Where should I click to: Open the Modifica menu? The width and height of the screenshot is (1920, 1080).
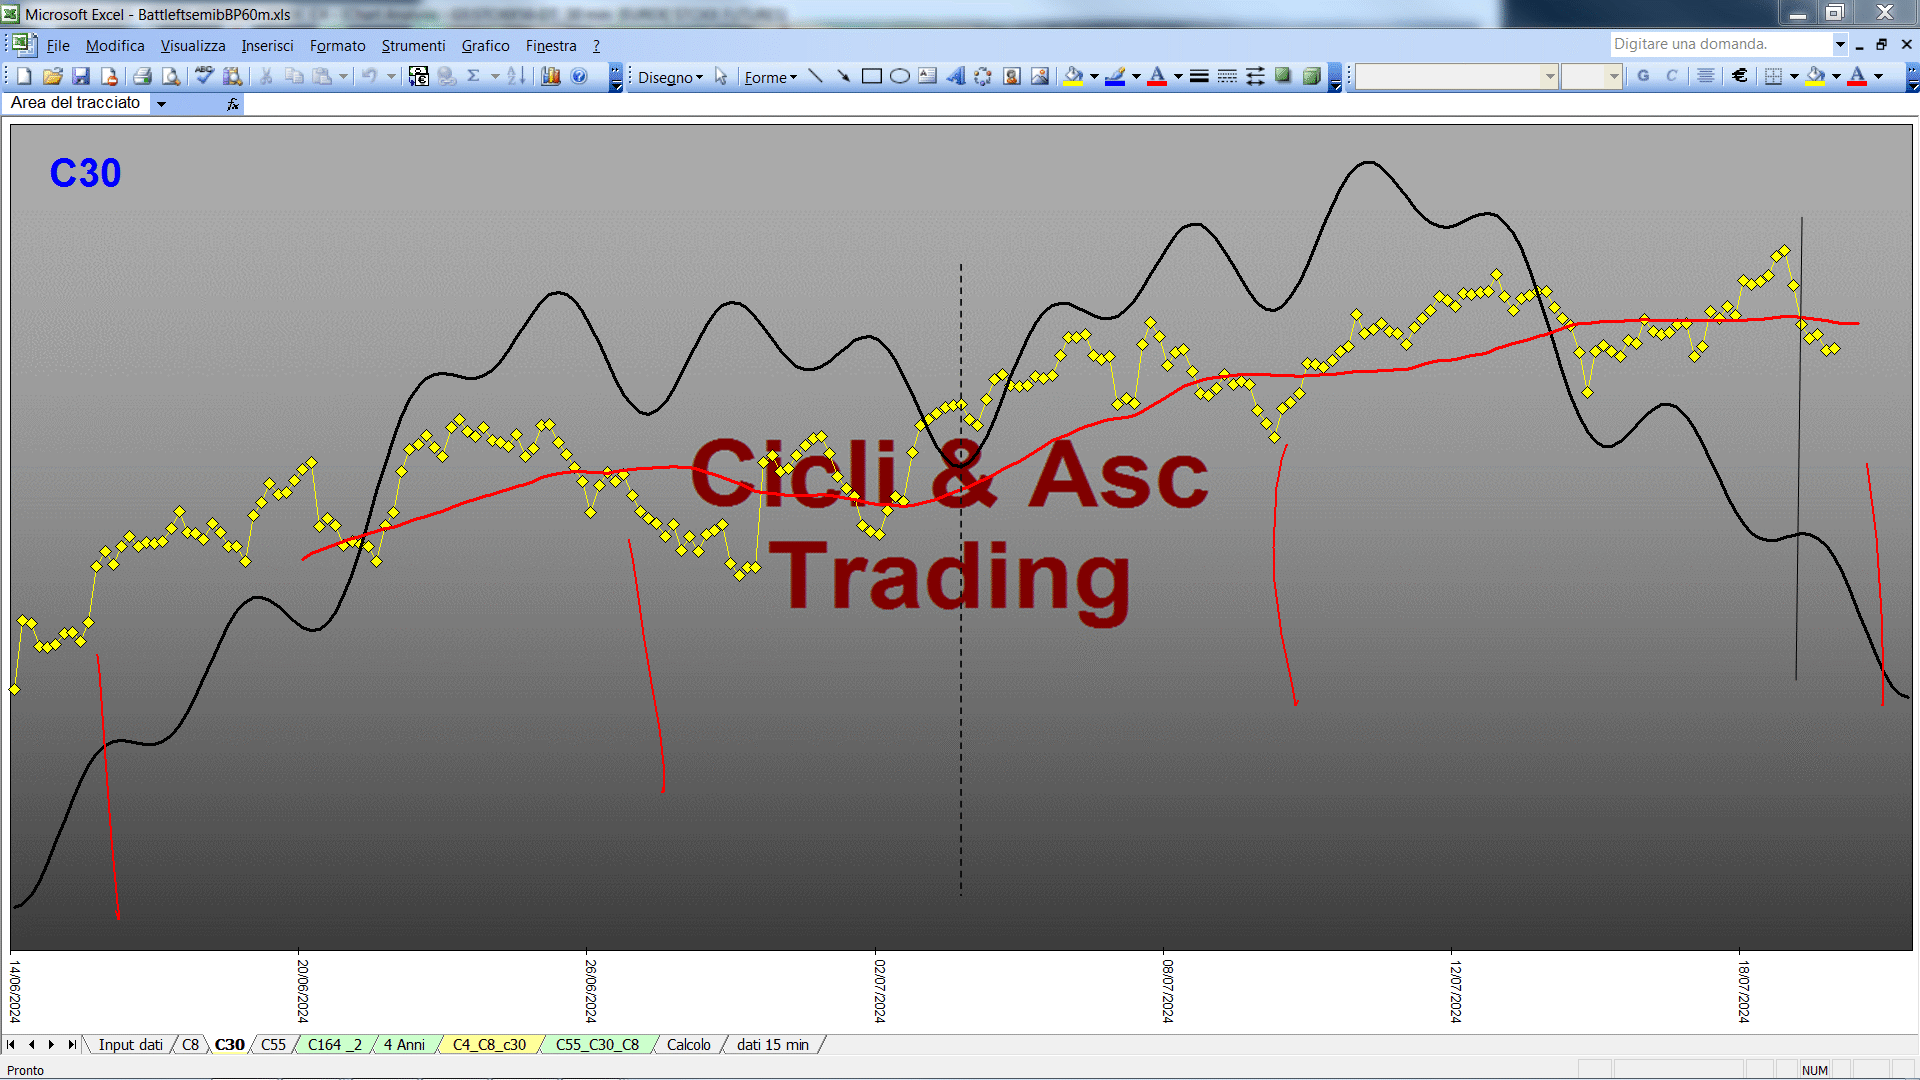tap(115, 46)
